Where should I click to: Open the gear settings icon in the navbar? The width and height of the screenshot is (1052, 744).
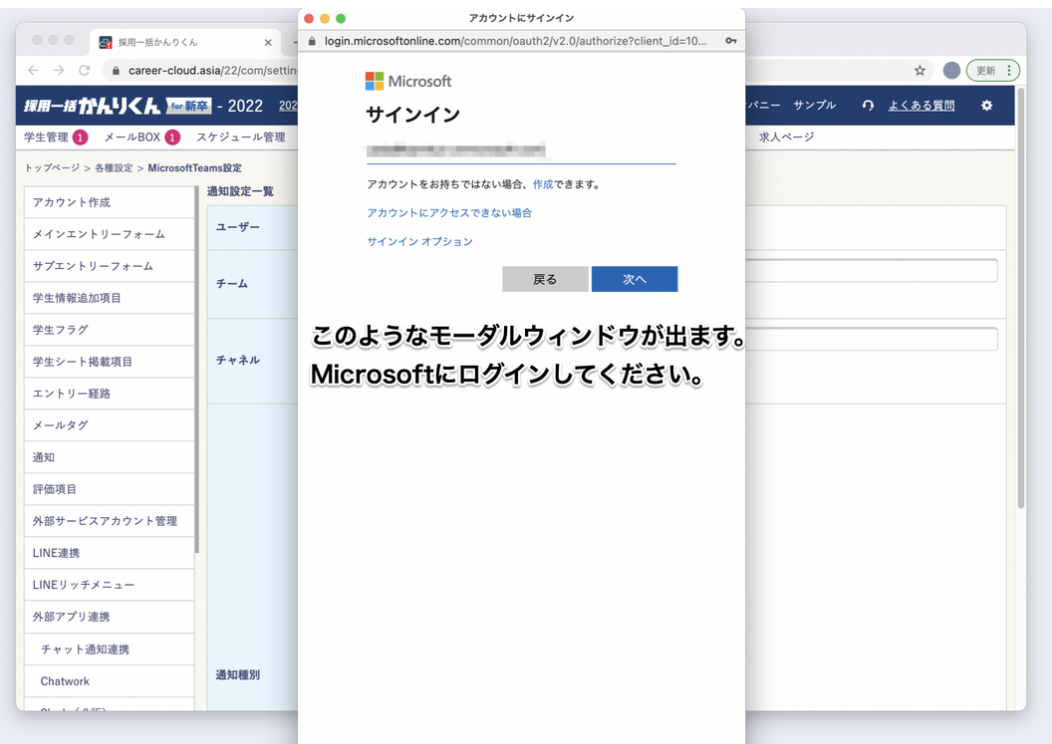(988, 105)
